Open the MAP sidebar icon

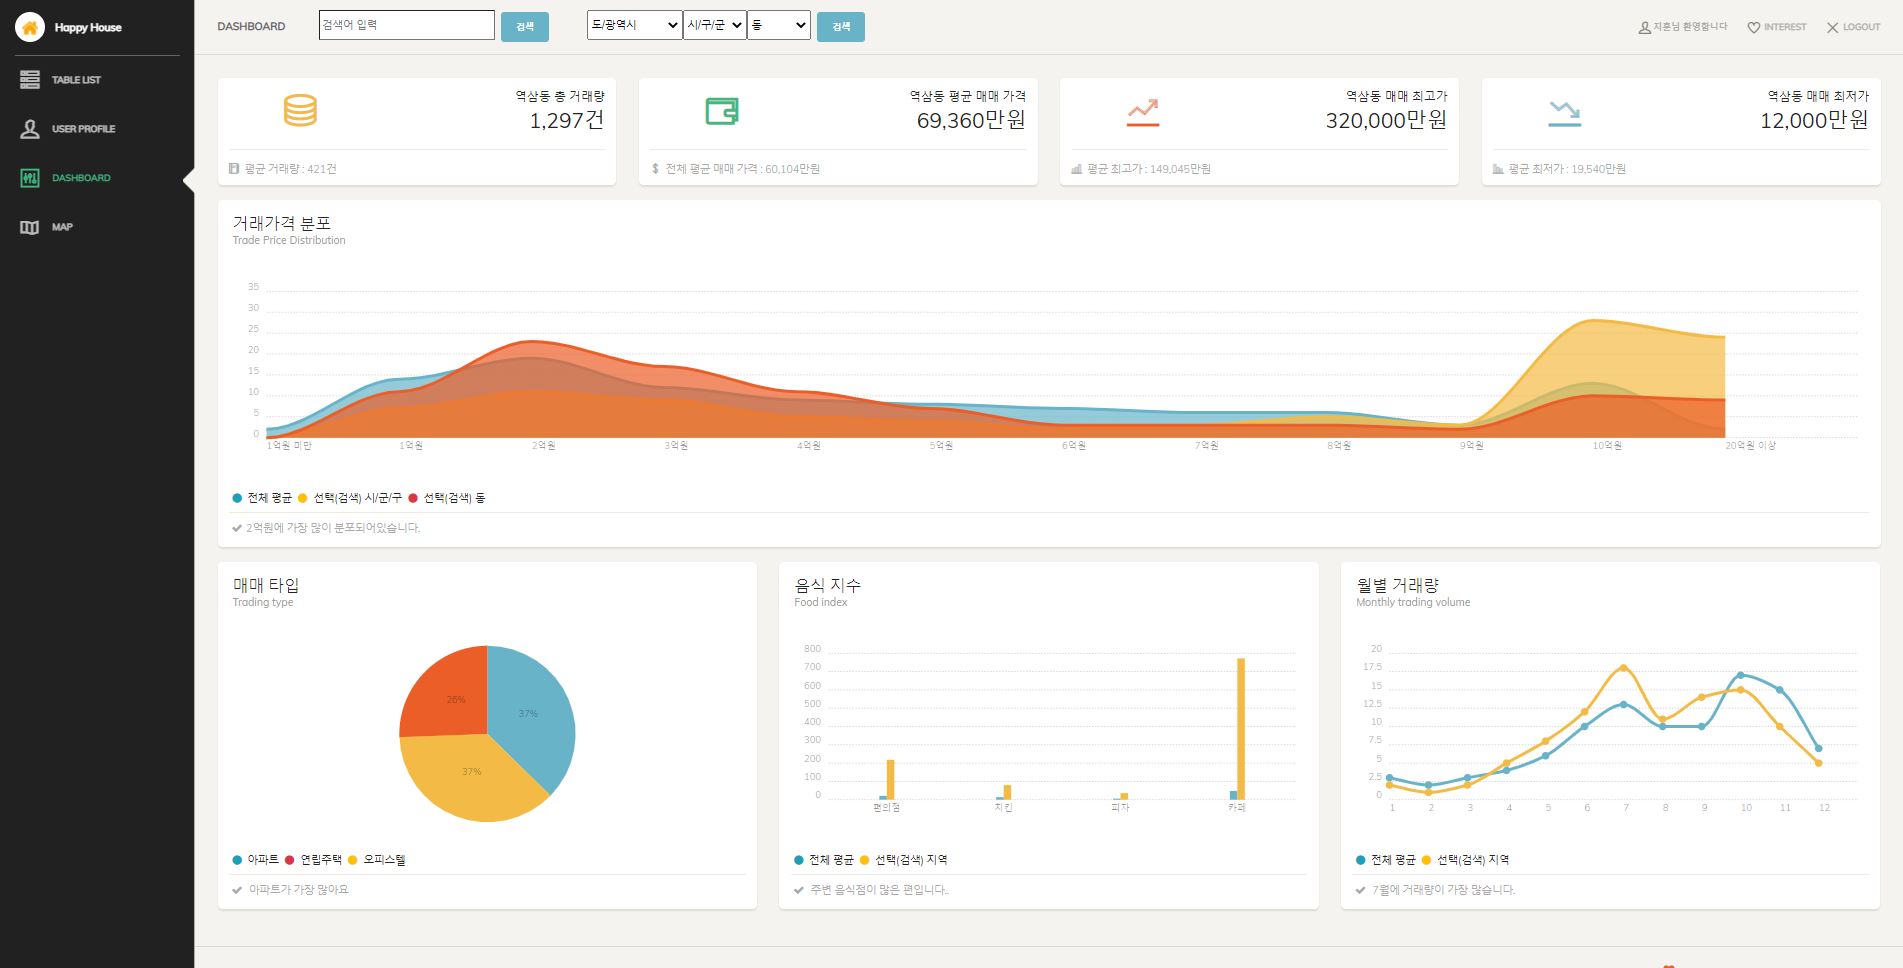[x=30, y=227]
